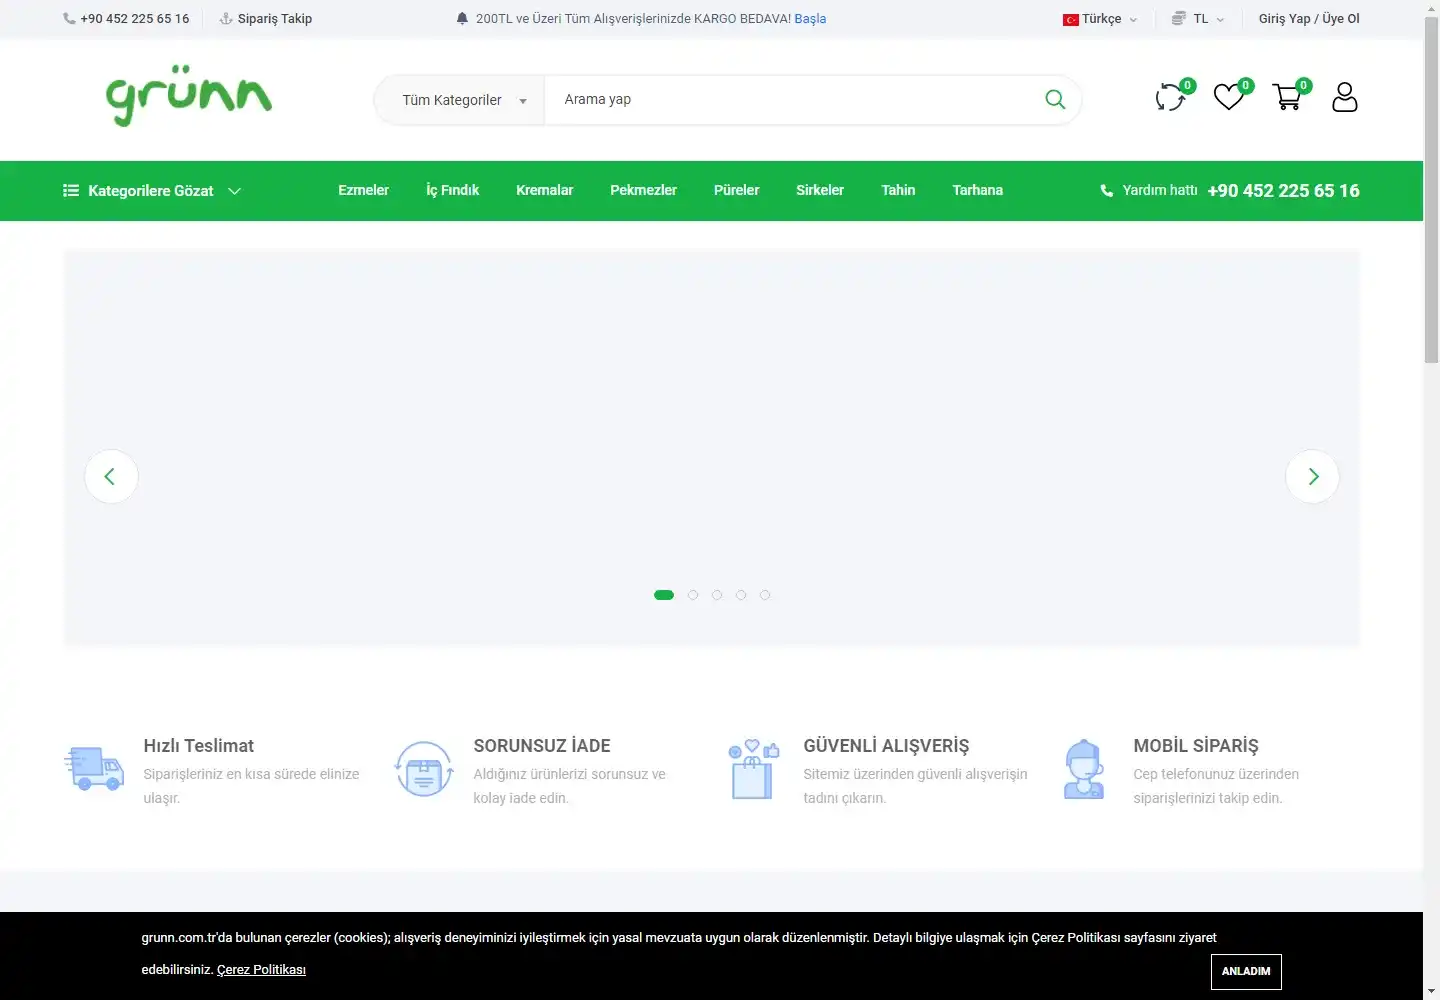Click the top bar phone number
The image size is (1440, 1000).
point(134,19)
